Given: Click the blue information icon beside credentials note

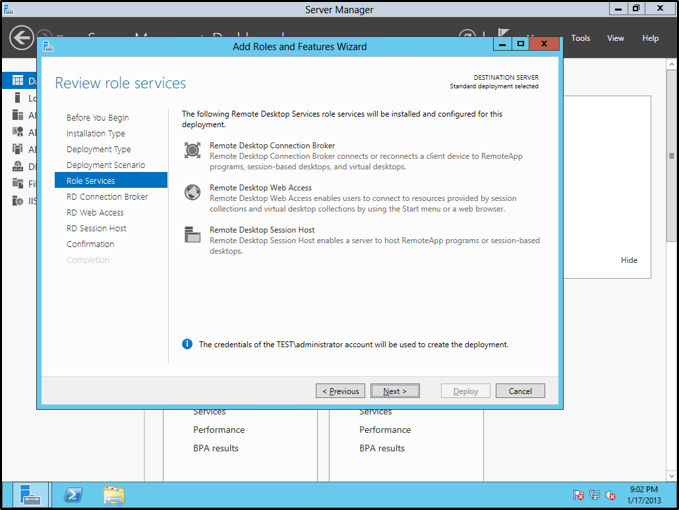Looking at the screenshot, I should pyautogui.click(x=187, y=344).
